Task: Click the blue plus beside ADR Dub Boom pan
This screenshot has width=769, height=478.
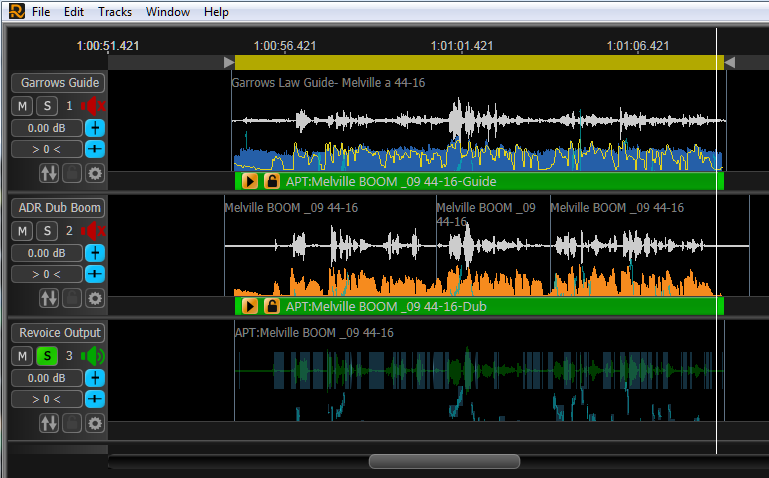Action: point(95,274)
